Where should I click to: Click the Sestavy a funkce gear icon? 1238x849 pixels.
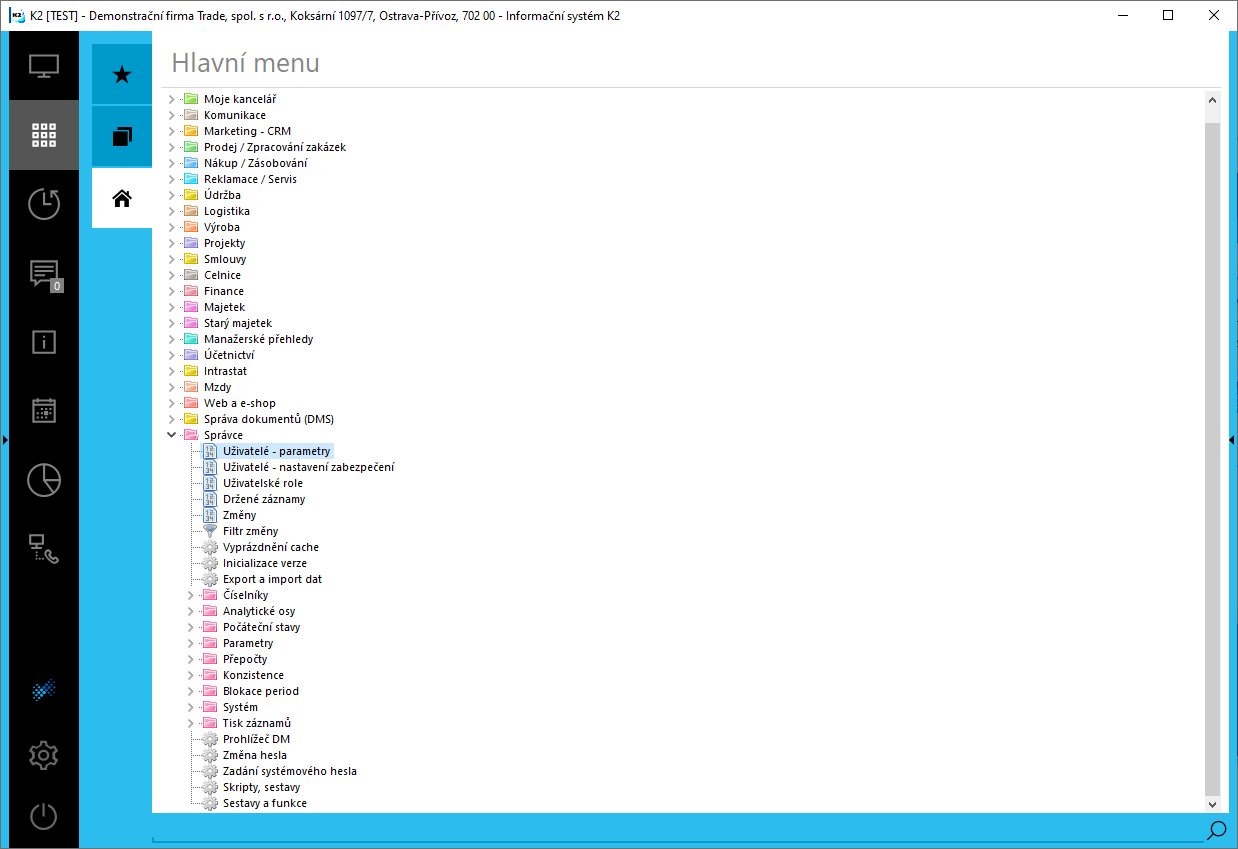click(210, 803)
